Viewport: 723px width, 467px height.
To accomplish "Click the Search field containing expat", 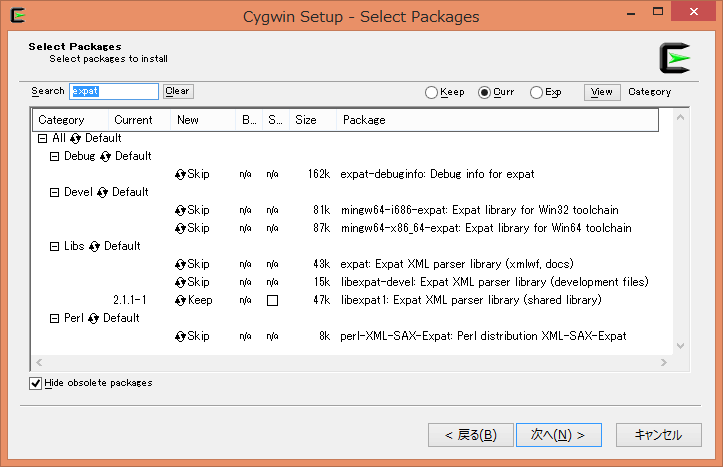I will click(114, 91).
